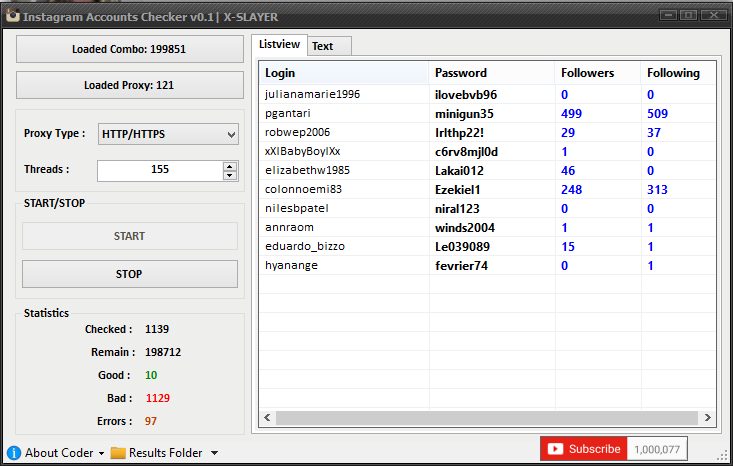Sort by the Following column header
This screenshot has height=466, width=733.
pos(678,73)
